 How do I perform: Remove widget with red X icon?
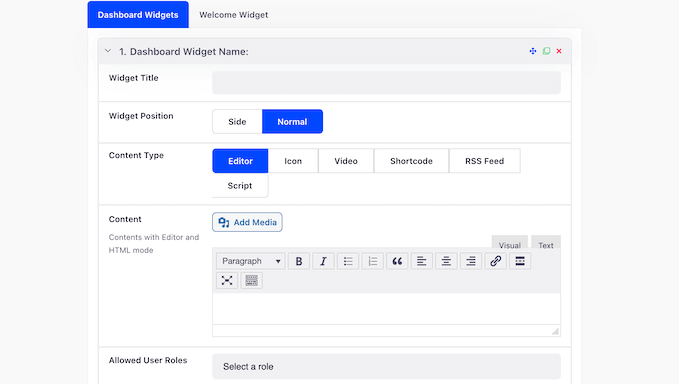tap(559, 51)
